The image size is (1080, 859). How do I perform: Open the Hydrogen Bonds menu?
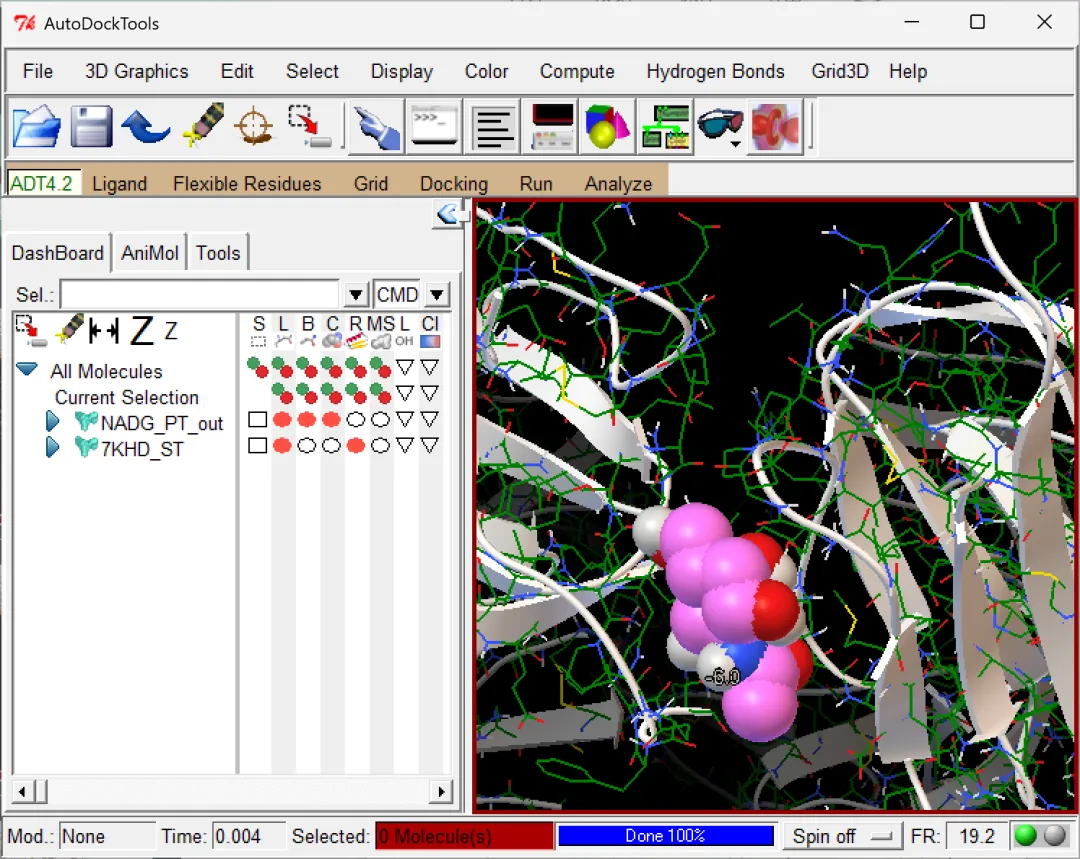coord(715,71)
